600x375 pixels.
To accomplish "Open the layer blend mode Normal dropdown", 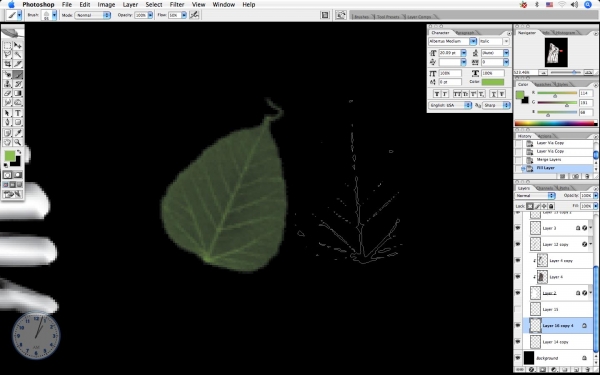I will 535,196.
